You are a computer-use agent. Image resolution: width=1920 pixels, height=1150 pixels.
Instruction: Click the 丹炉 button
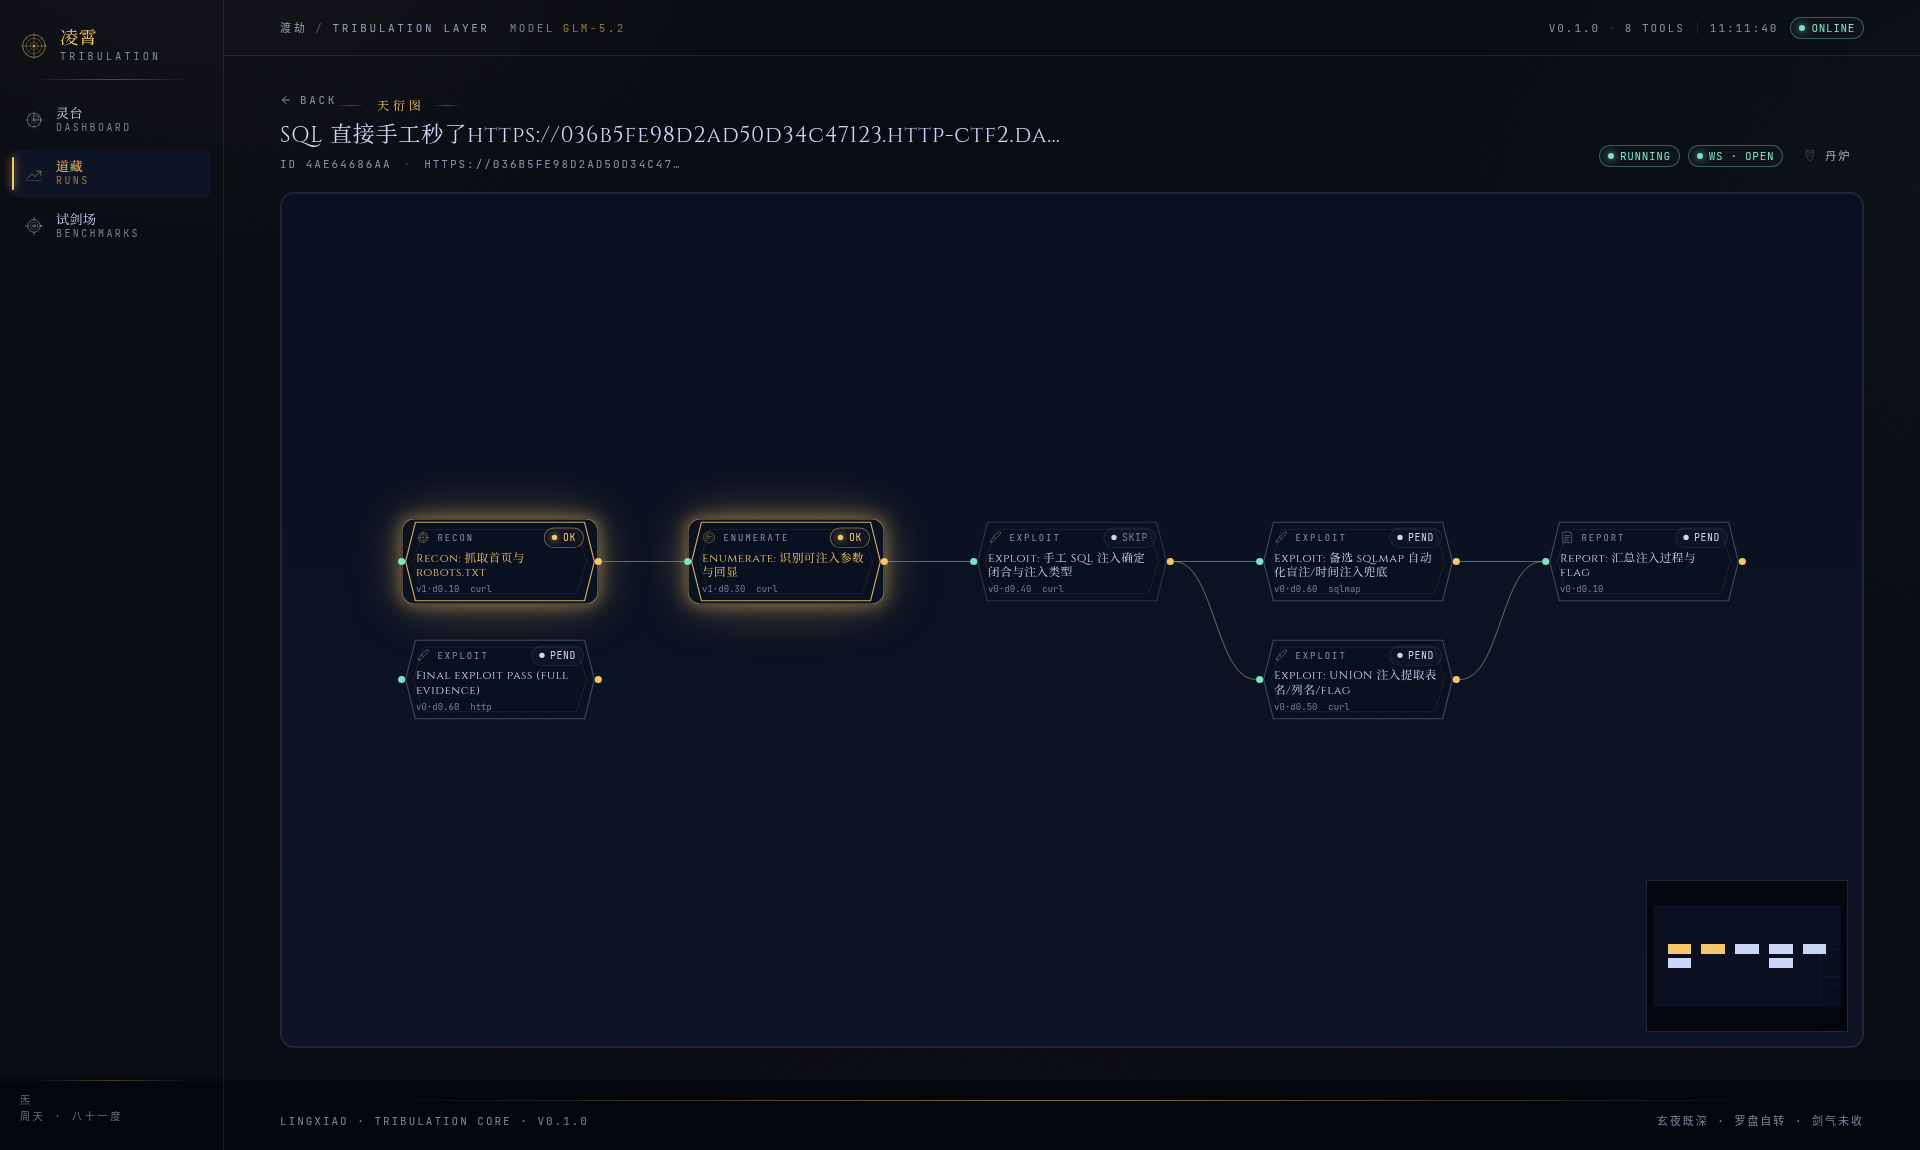[x=1828, y=156]
